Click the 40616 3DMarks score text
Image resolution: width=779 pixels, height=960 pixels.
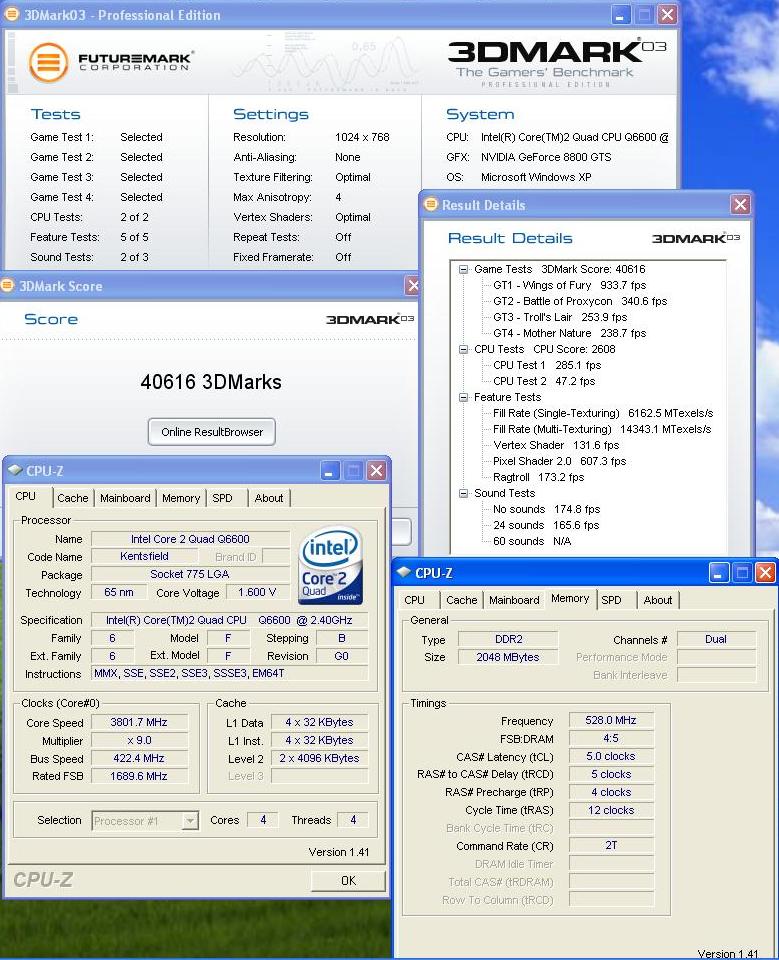click(211, 382)
